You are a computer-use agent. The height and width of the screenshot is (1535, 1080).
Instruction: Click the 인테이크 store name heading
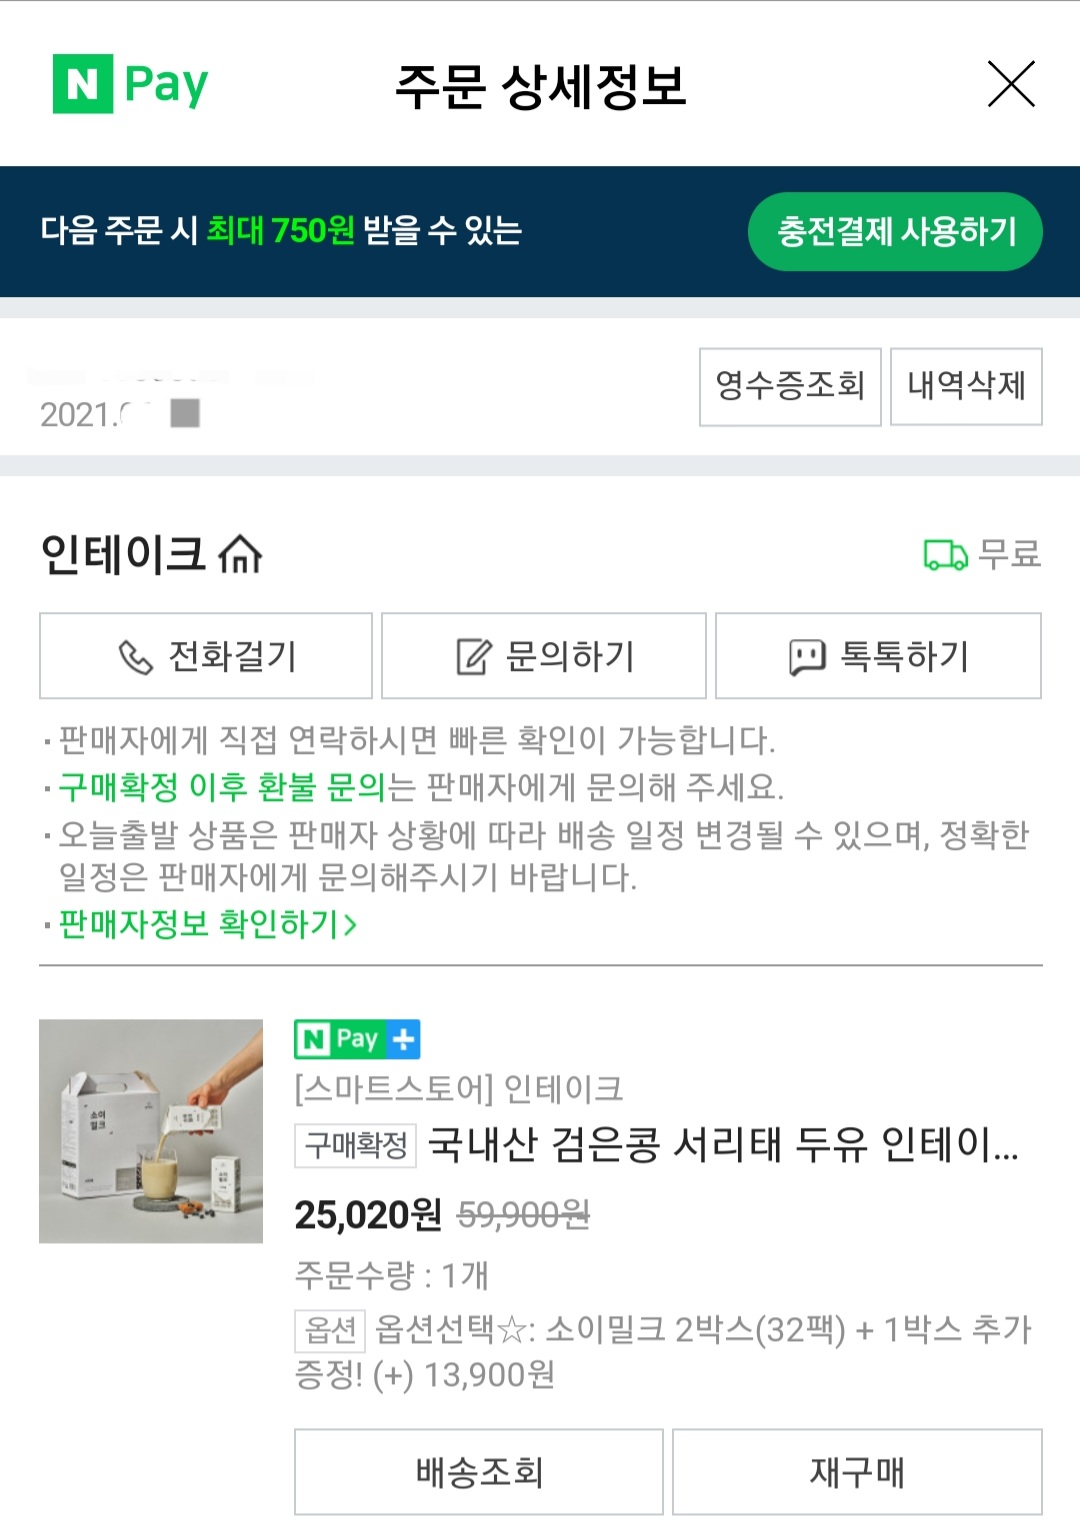[x=123, y=554]
